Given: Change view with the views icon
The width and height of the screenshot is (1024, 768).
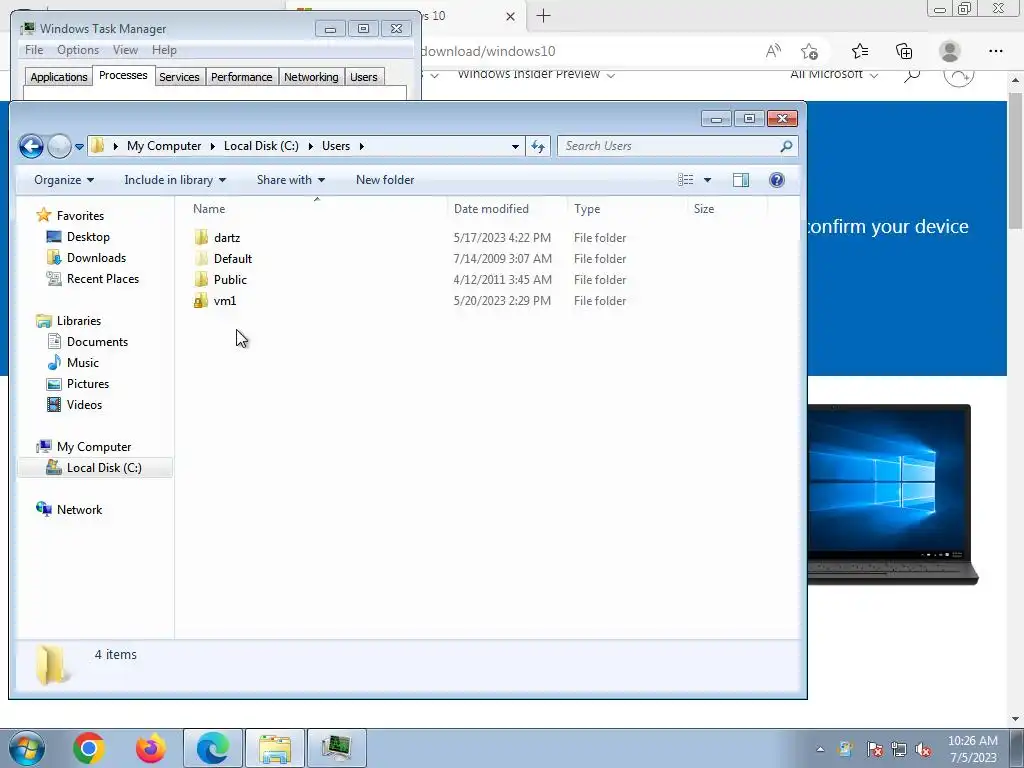Looking at the screenshot, I should pos(685,180).
